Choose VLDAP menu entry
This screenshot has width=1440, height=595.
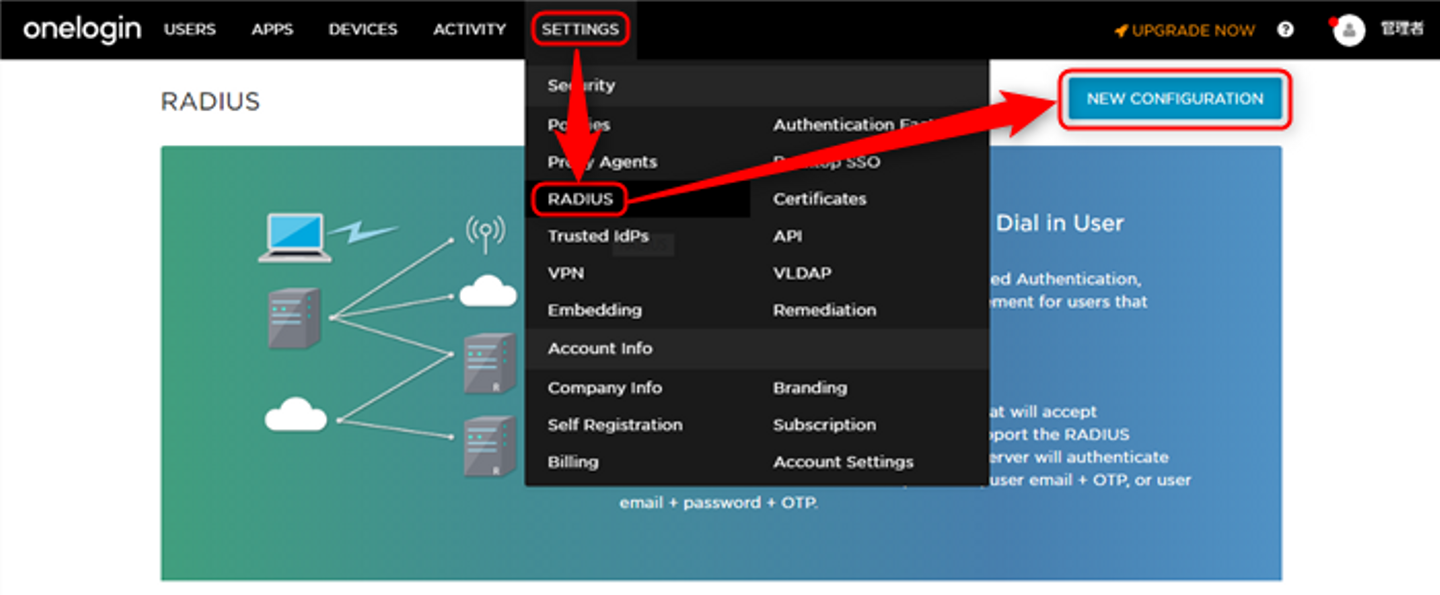pos(802,273)
